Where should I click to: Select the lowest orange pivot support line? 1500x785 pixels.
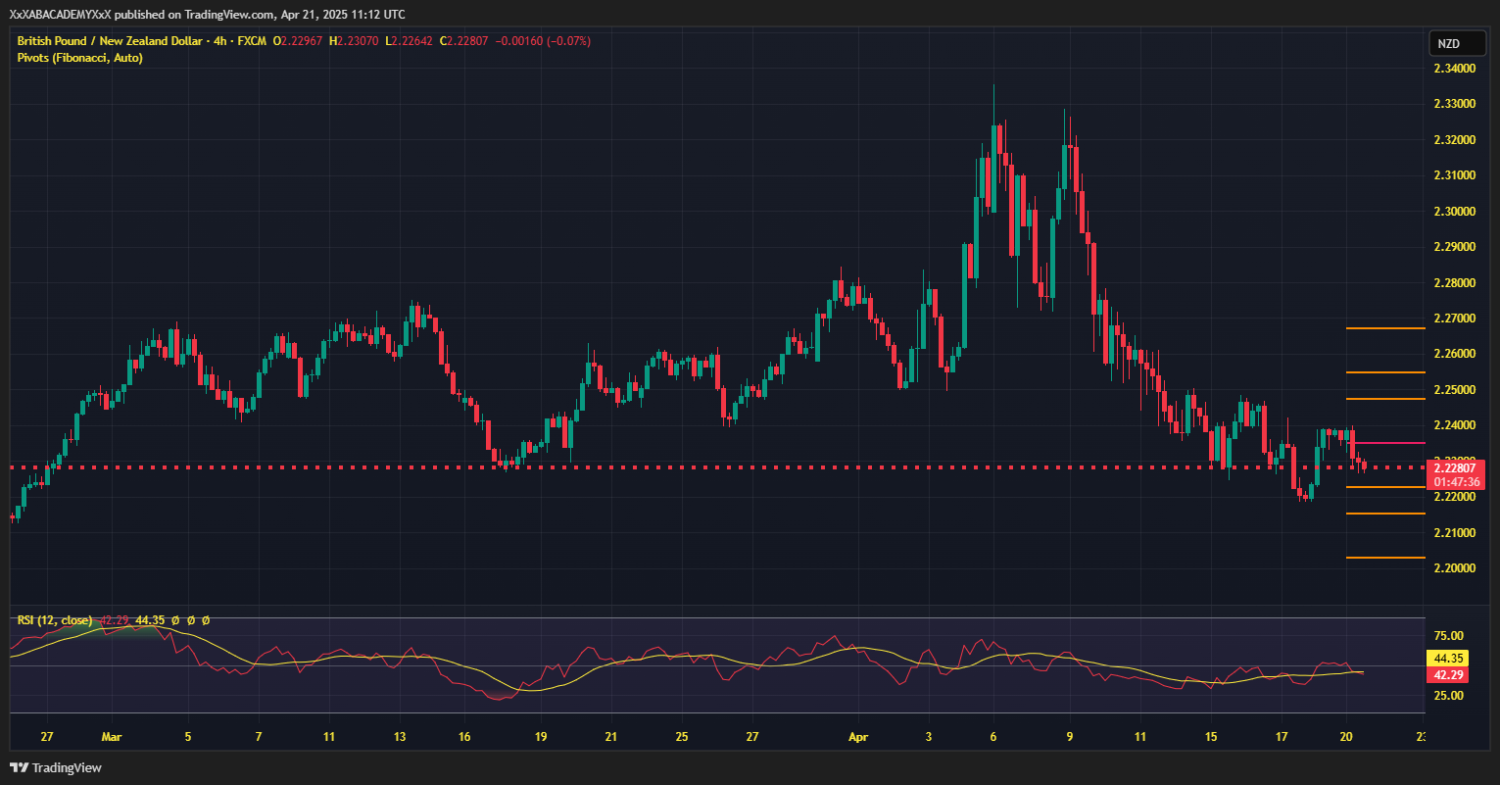pos(1385,558)
